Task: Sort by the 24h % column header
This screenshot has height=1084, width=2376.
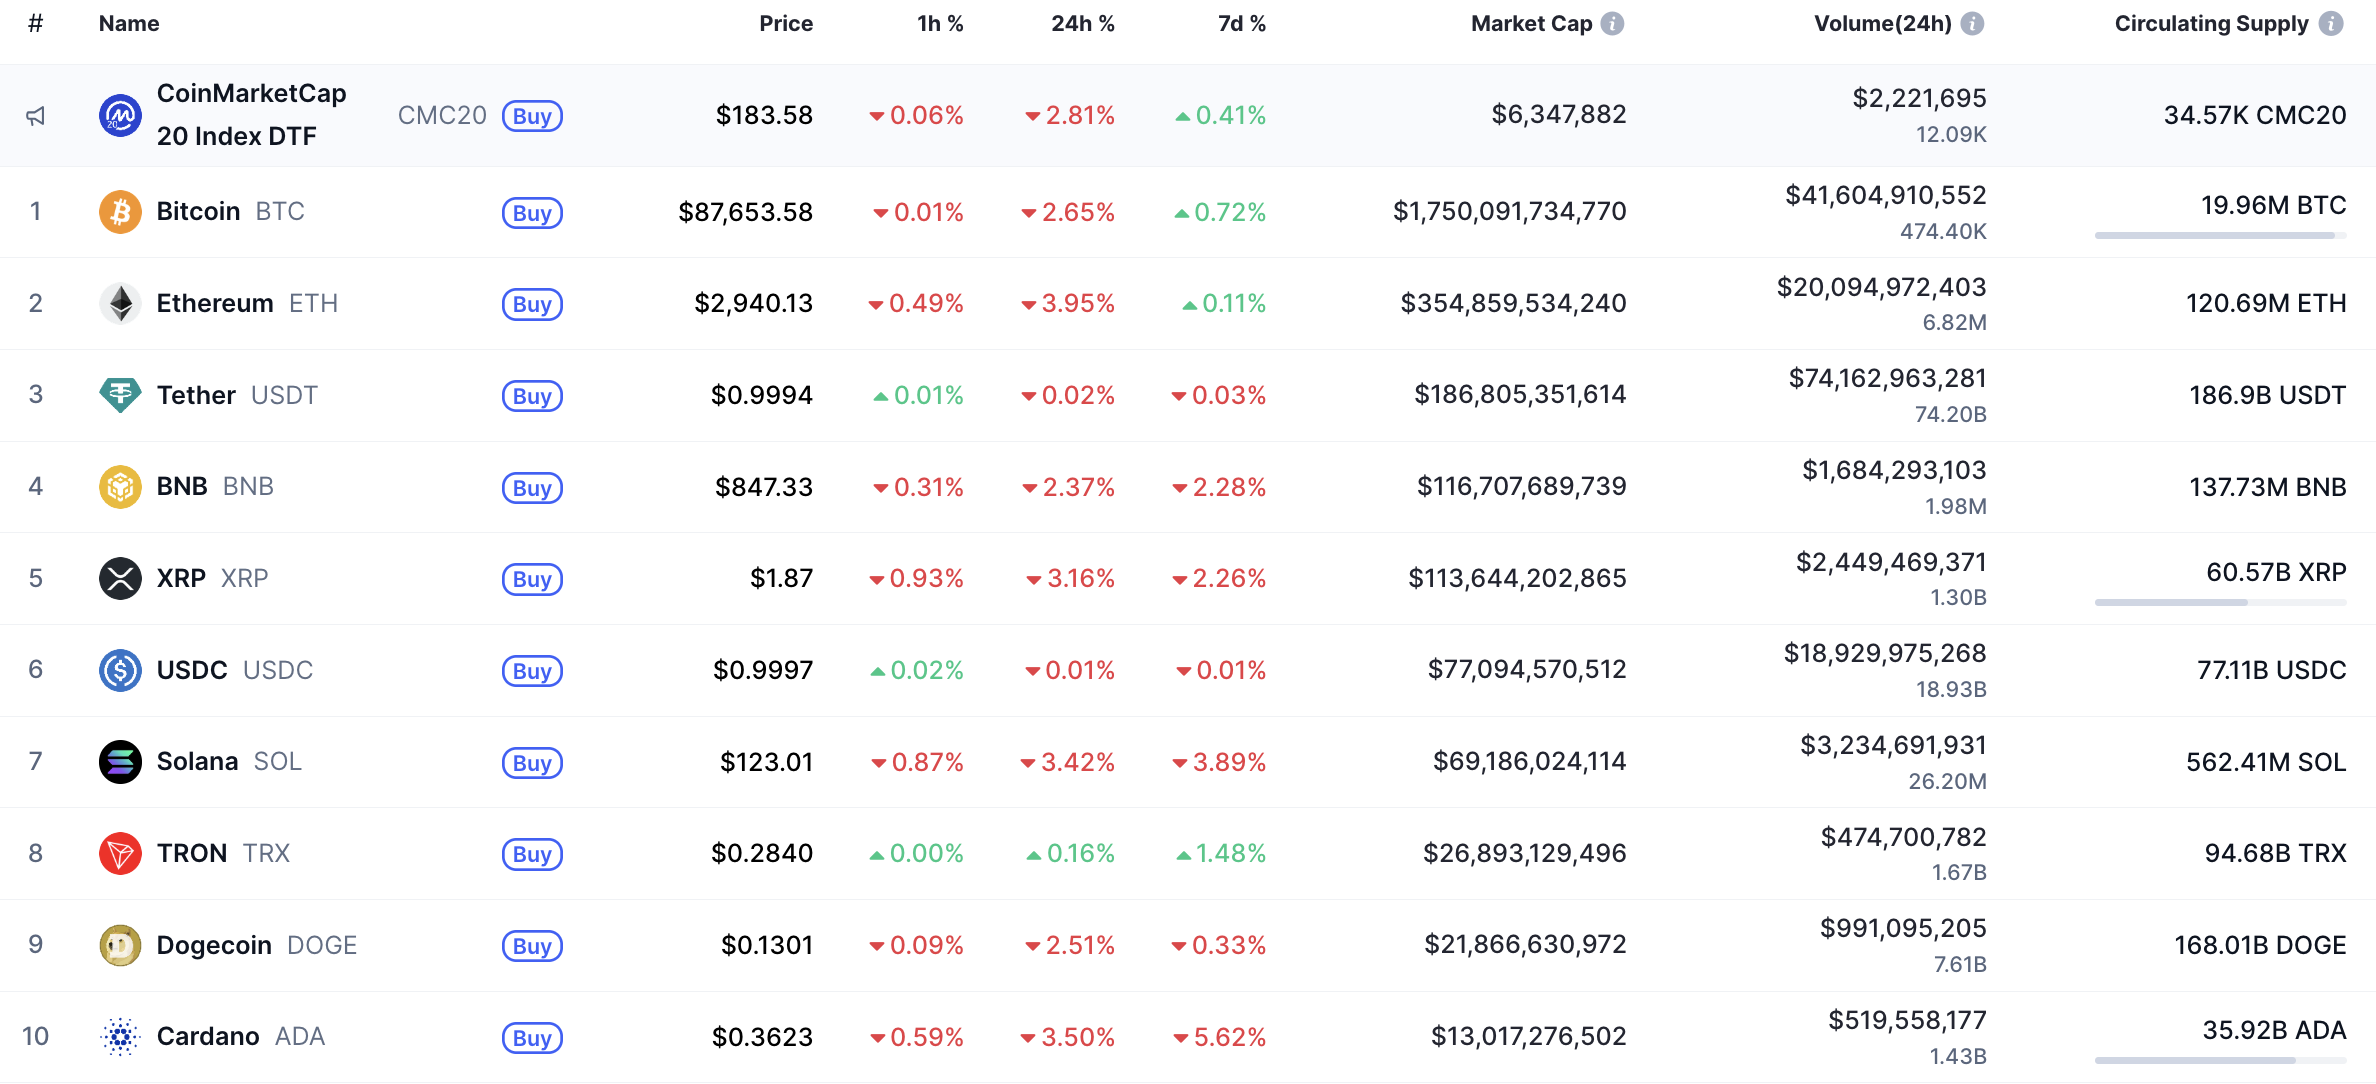Action: coord(1082,24)
